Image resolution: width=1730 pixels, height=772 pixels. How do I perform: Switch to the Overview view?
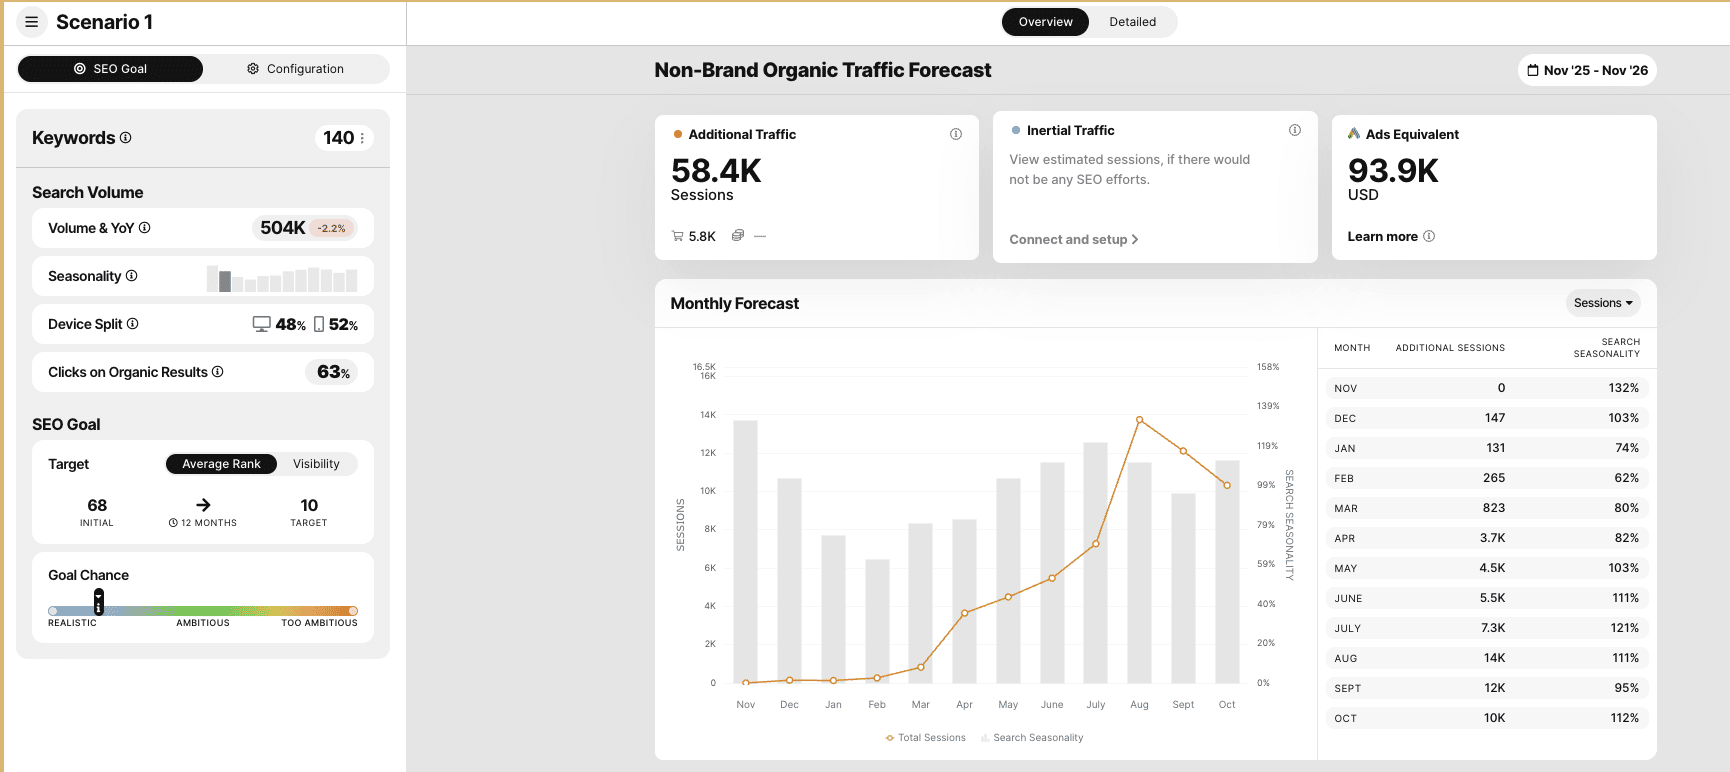(x=1045, y=22)
